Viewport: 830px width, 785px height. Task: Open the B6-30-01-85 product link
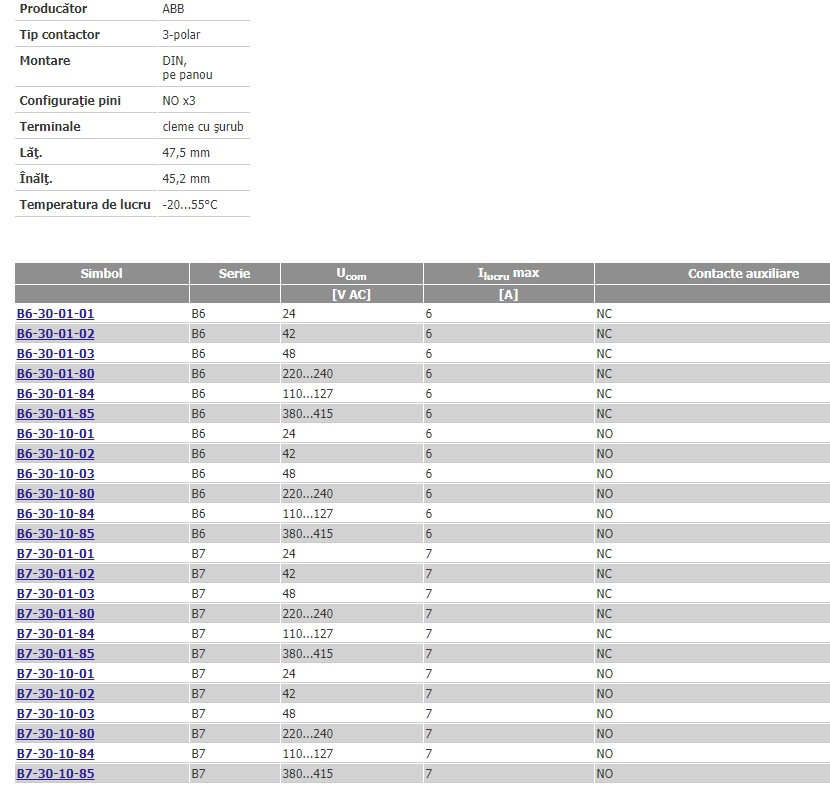pyautogui.click(x=56, y=413)
